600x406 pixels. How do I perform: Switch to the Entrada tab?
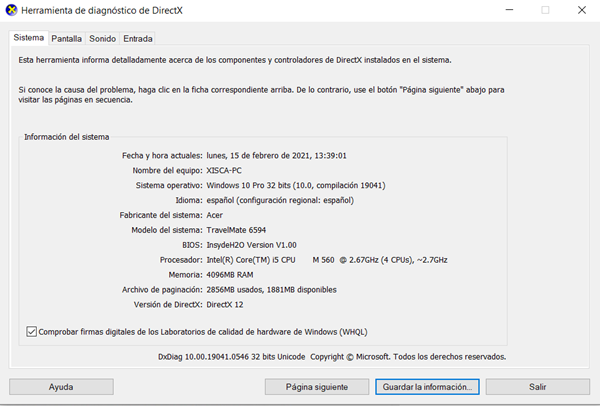click(x=138, y=39)
